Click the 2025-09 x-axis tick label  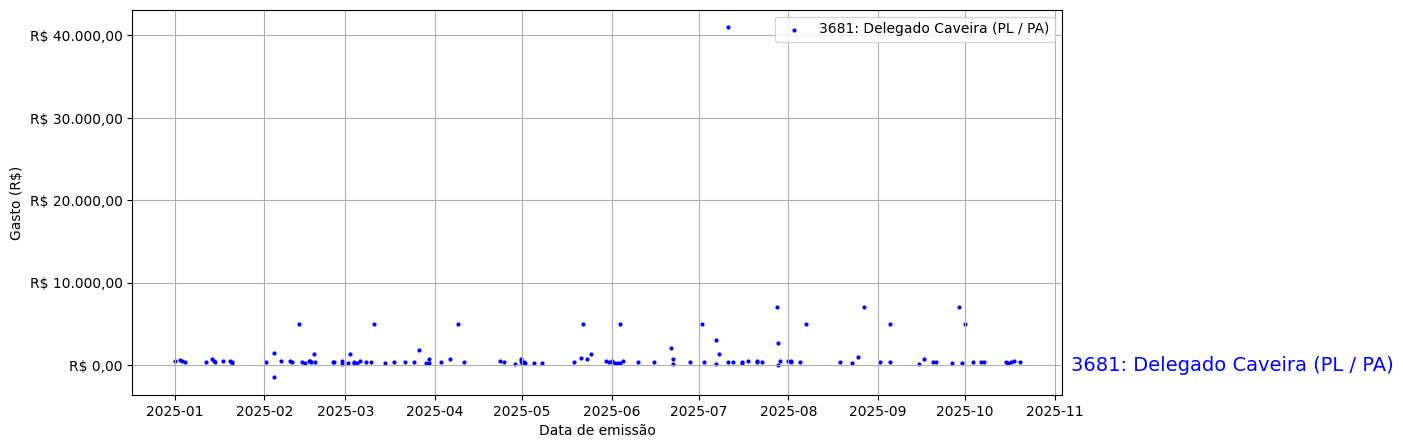point(878,410)
